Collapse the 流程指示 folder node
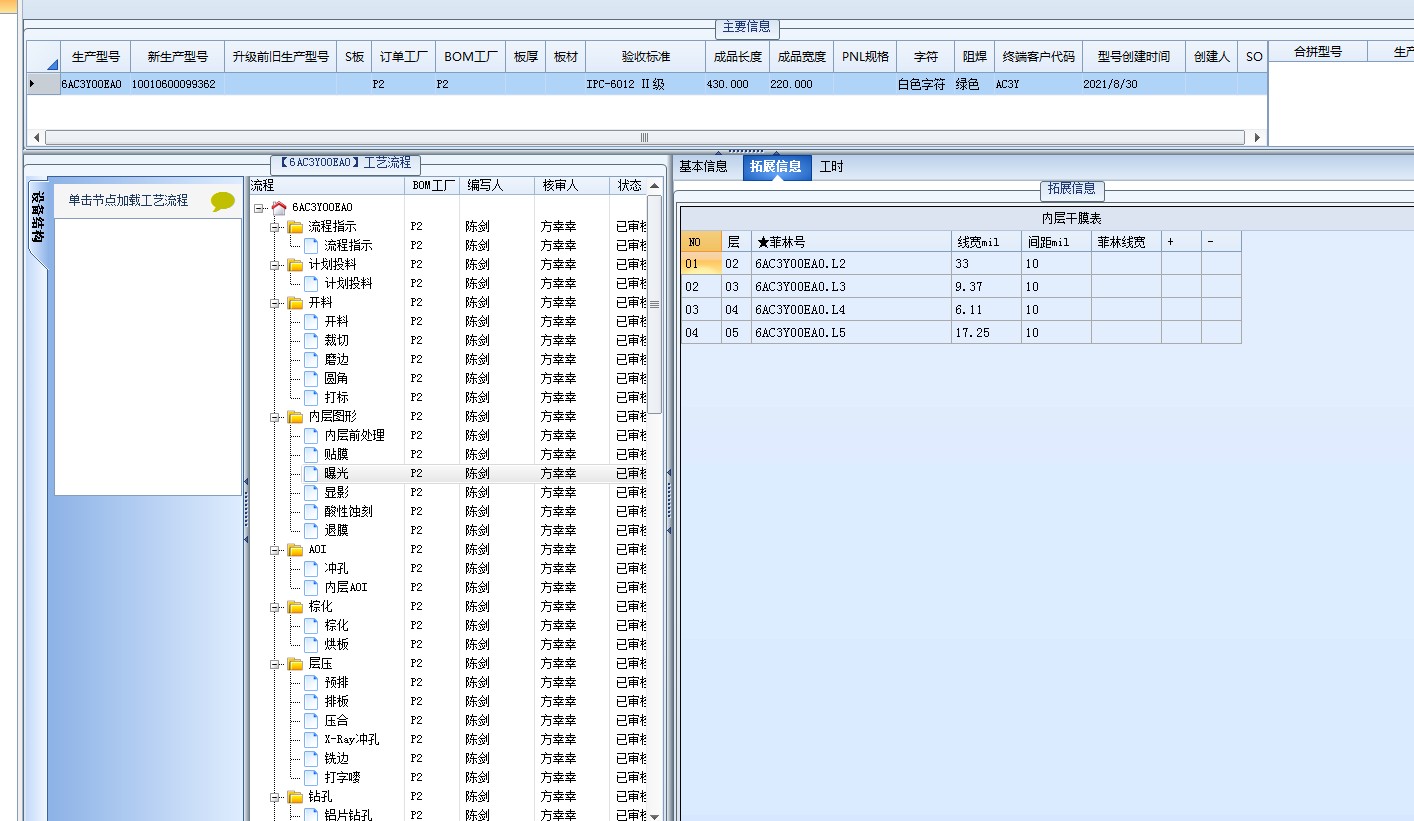 tap(275, 227)
